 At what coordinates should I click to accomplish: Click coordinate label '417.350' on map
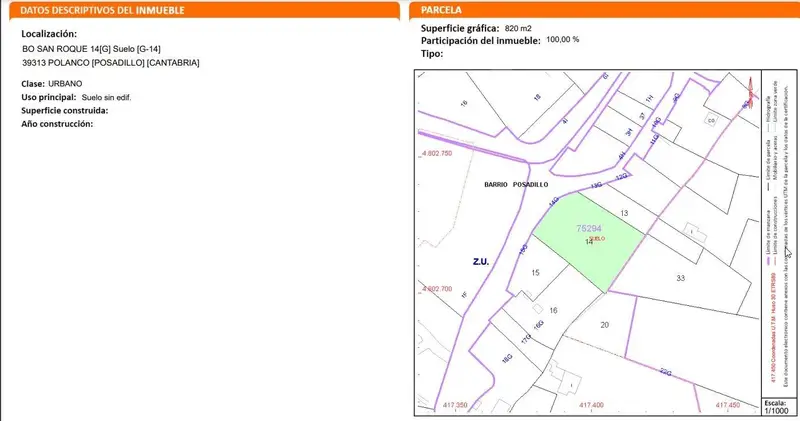455,405
